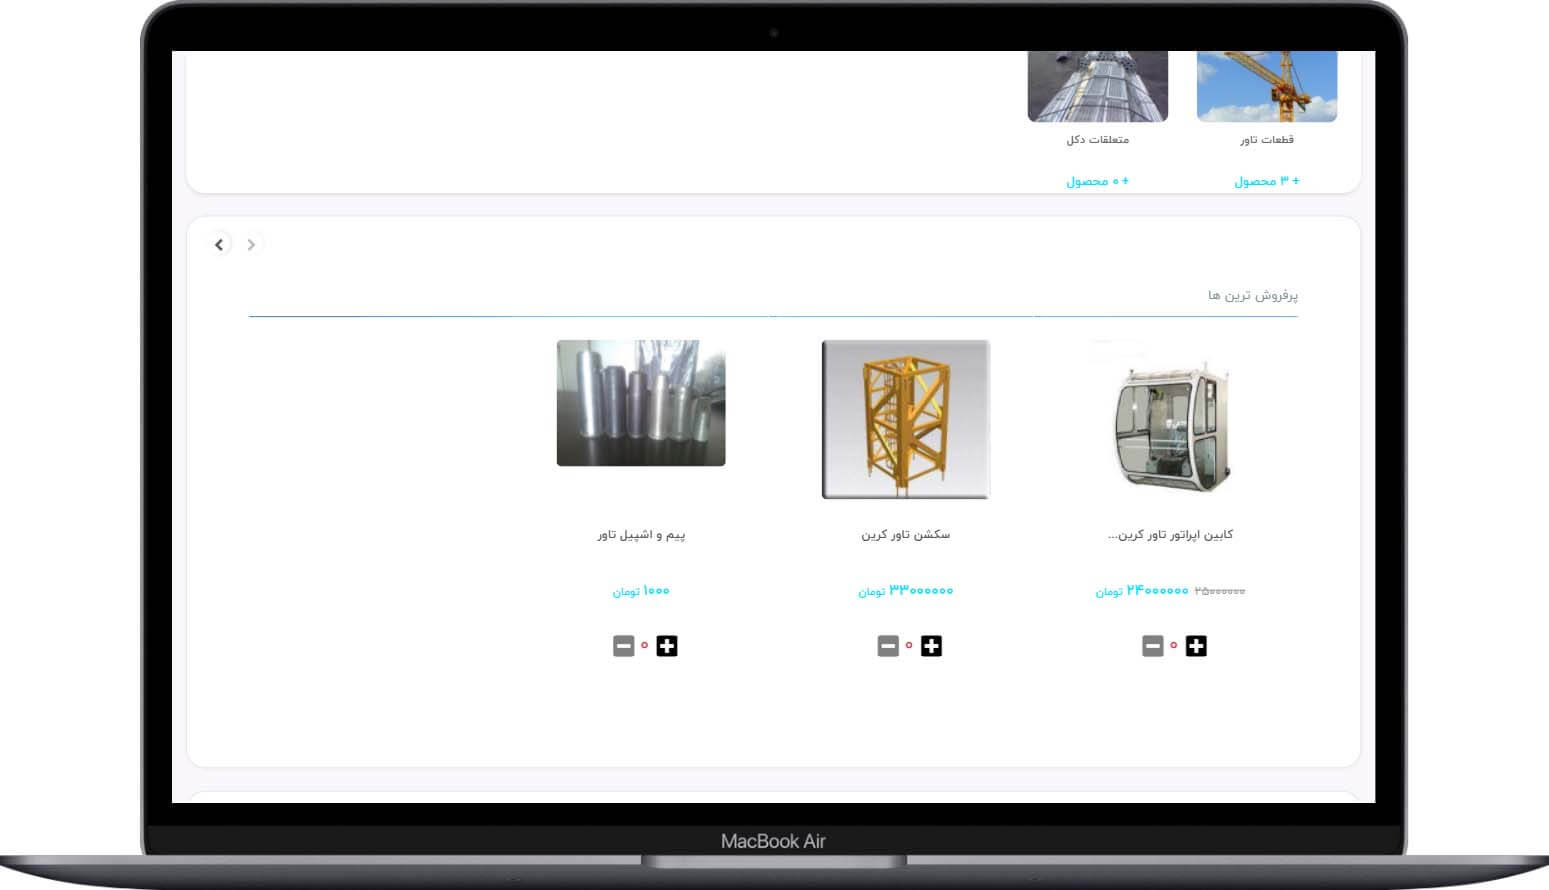
Task: Click the 'پرفروش ترین ها' section heading
Action: pos(1252,296)
